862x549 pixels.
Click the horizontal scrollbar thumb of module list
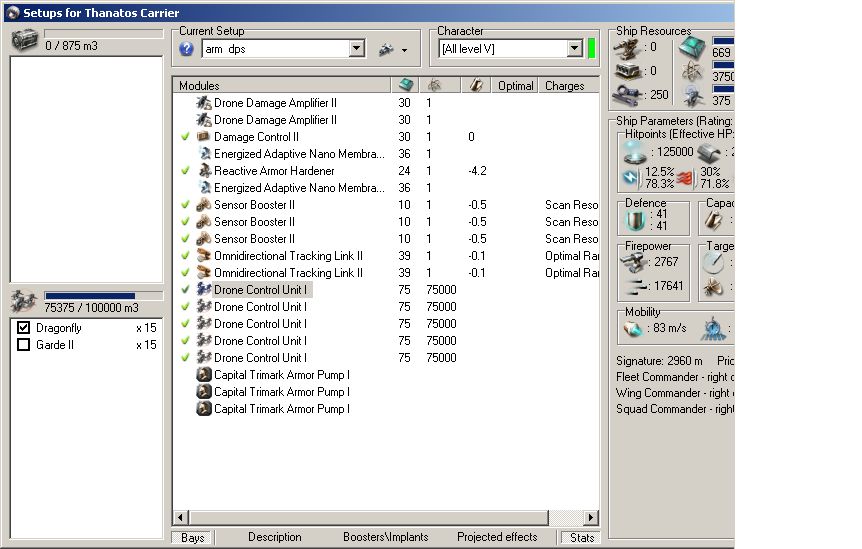[368, 518]
